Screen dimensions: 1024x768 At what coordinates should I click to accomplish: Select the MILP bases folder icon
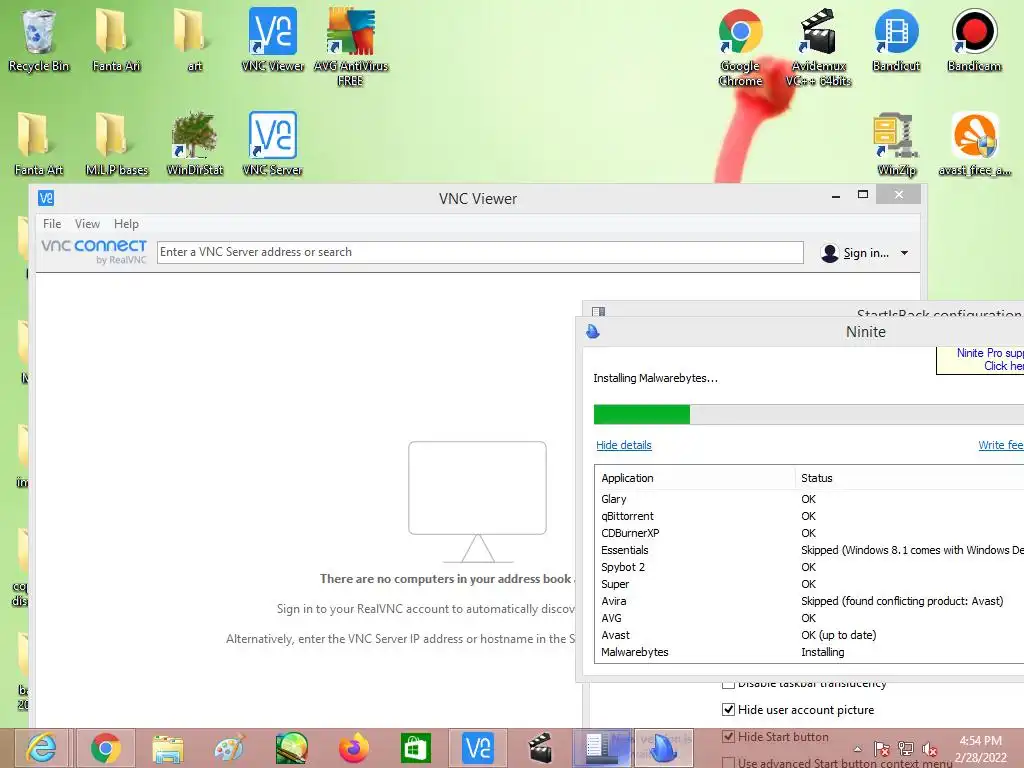pos(116,144)
